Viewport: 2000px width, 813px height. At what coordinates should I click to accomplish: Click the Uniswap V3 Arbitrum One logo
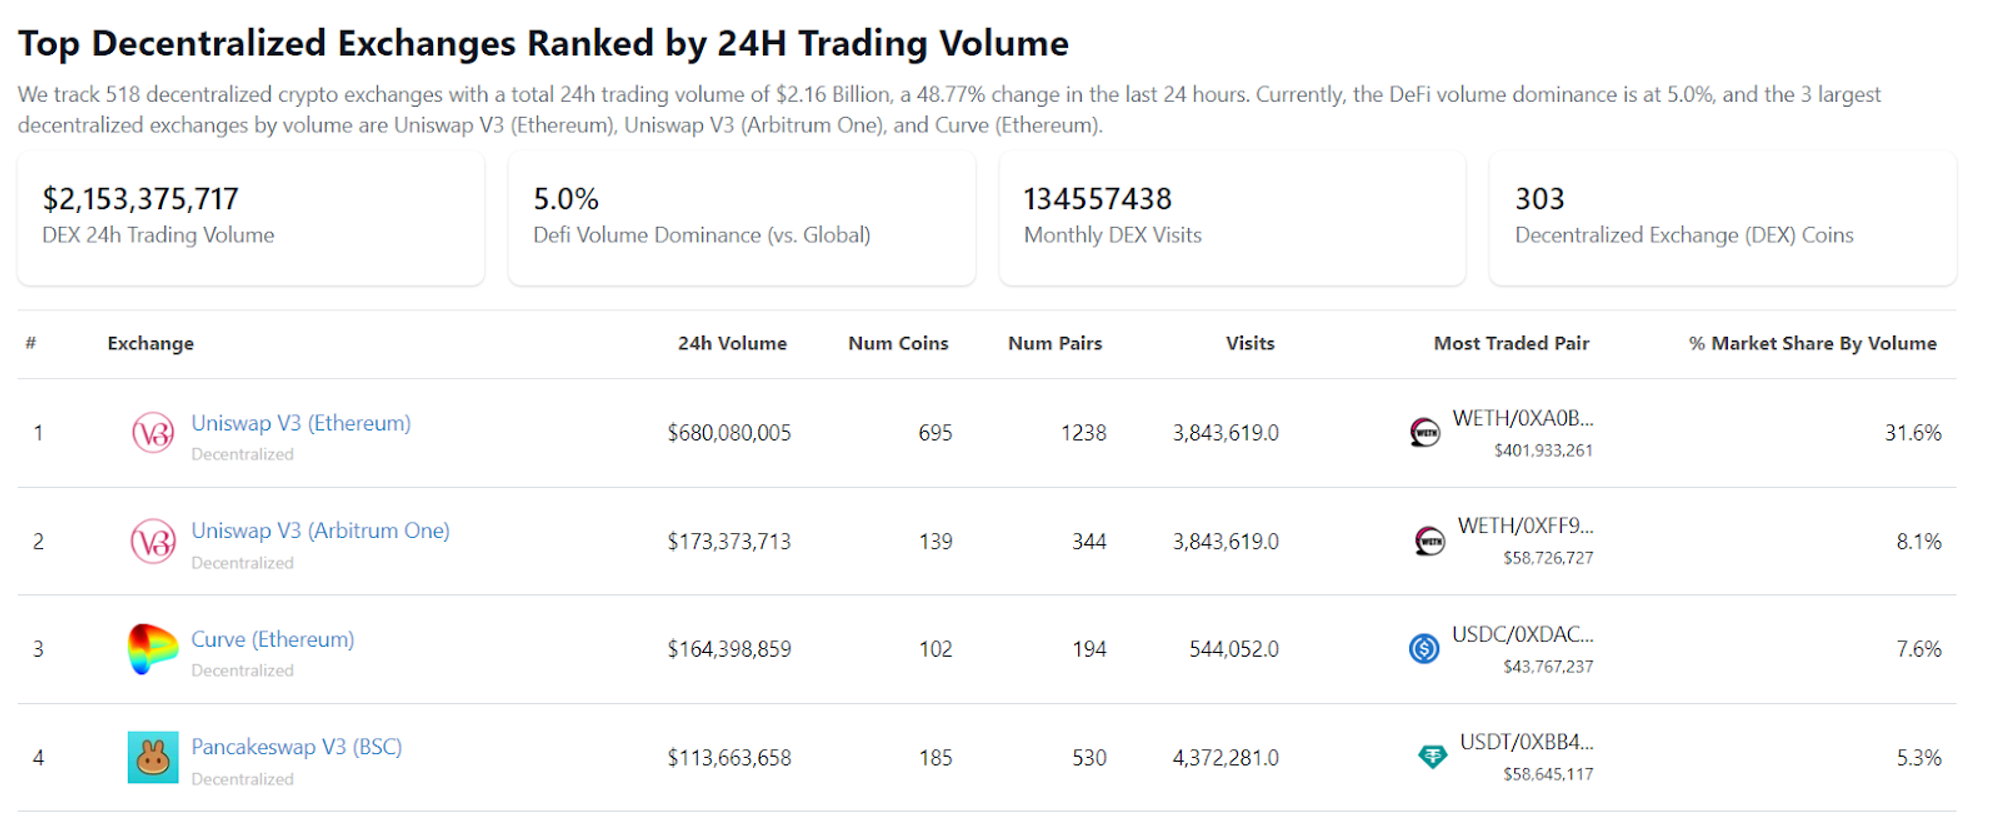pyautogui.click(x=153, y=541)
